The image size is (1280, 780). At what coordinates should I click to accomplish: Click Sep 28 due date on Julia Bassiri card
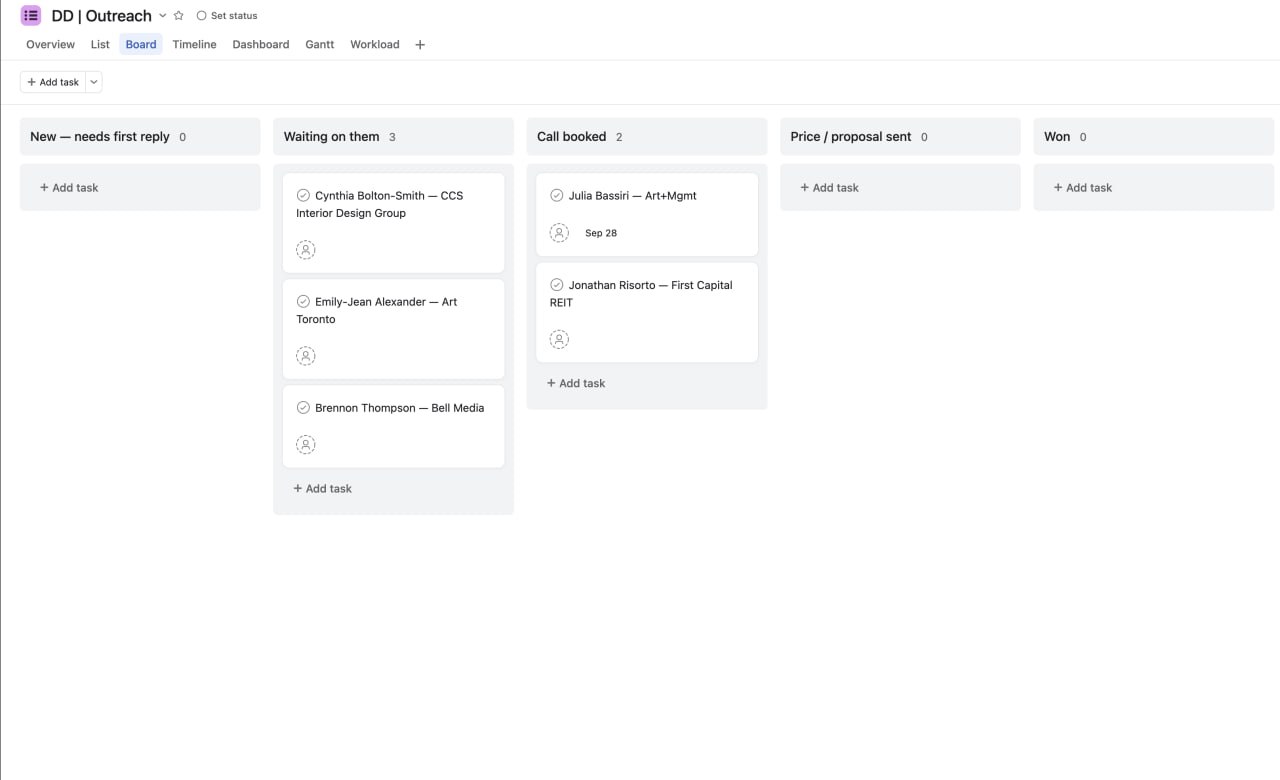tap(601, 233)
